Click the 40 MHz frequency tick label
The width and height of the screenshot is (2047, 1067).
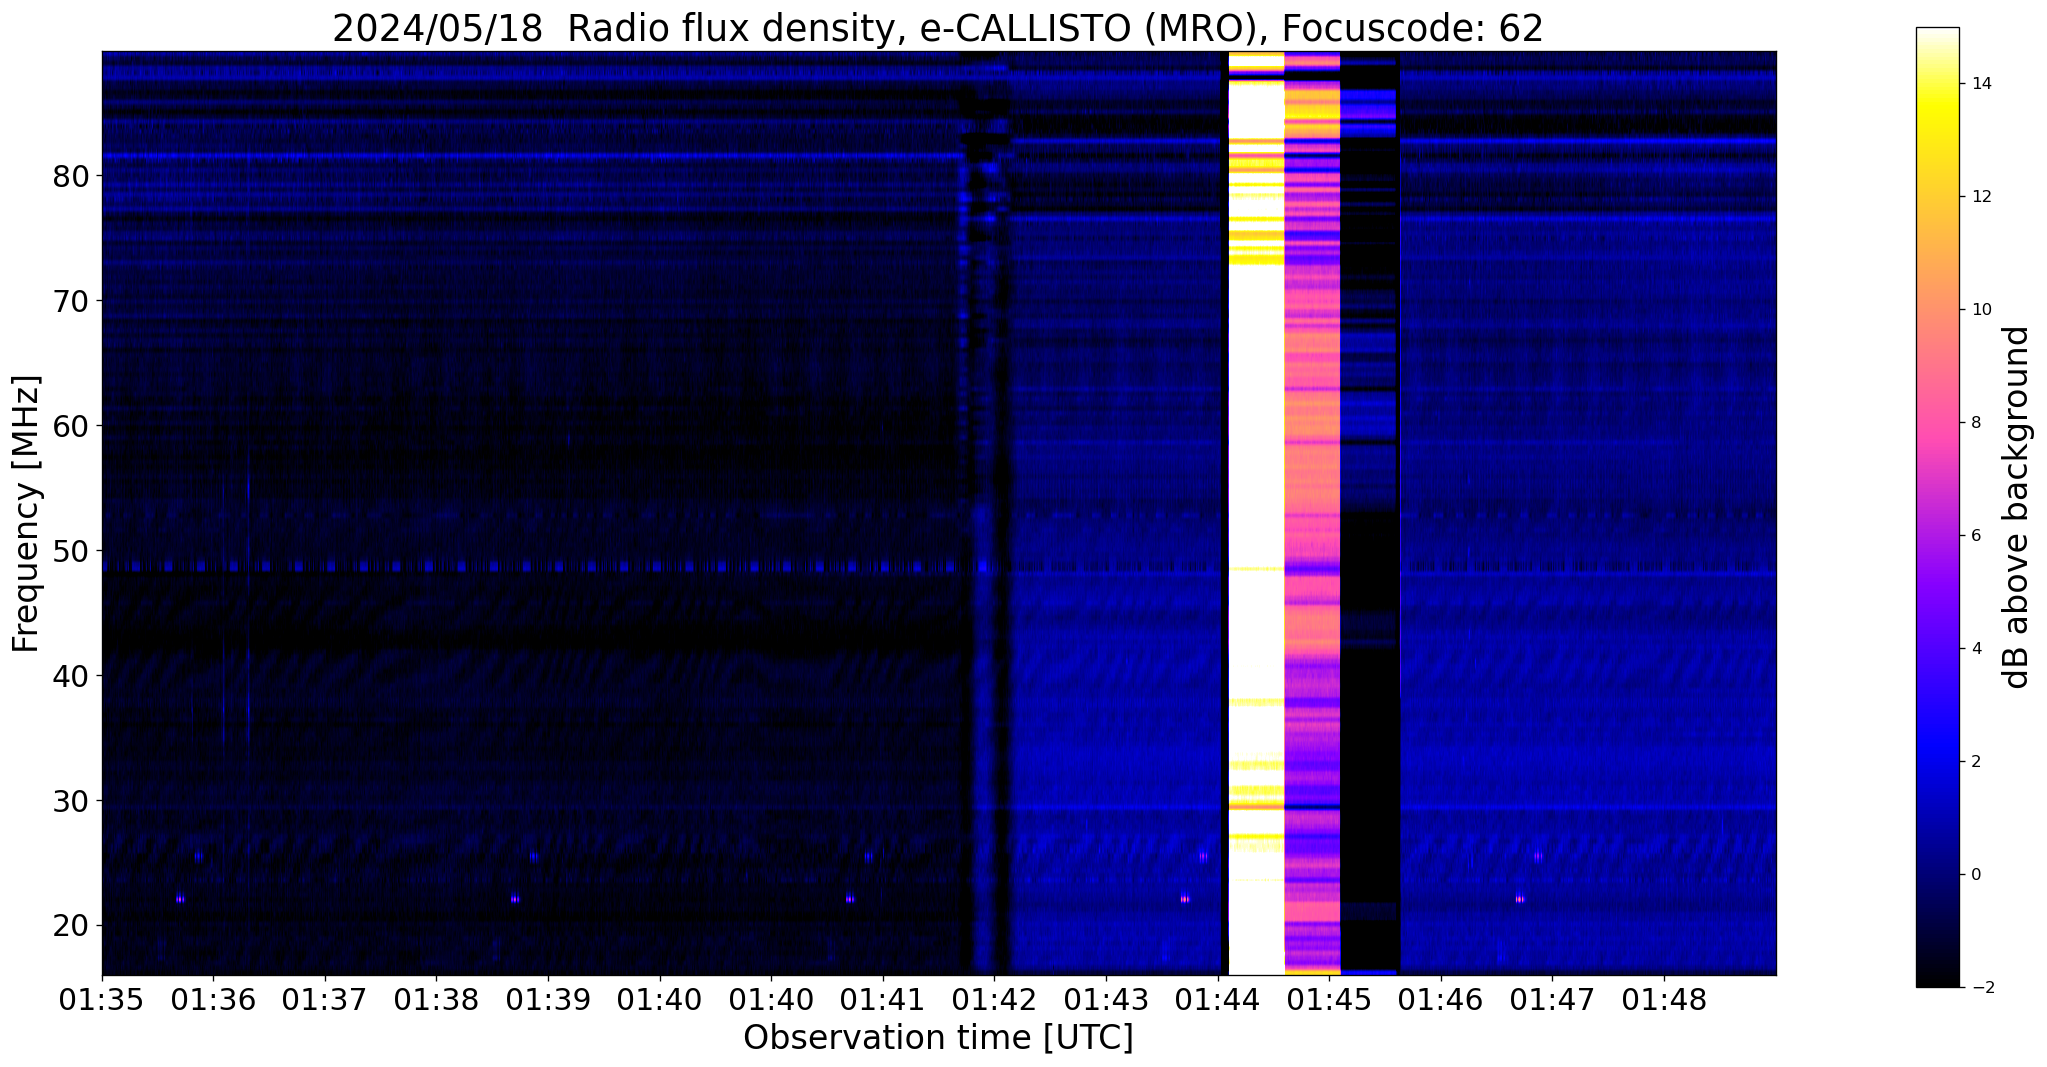(x=71, y=677)
